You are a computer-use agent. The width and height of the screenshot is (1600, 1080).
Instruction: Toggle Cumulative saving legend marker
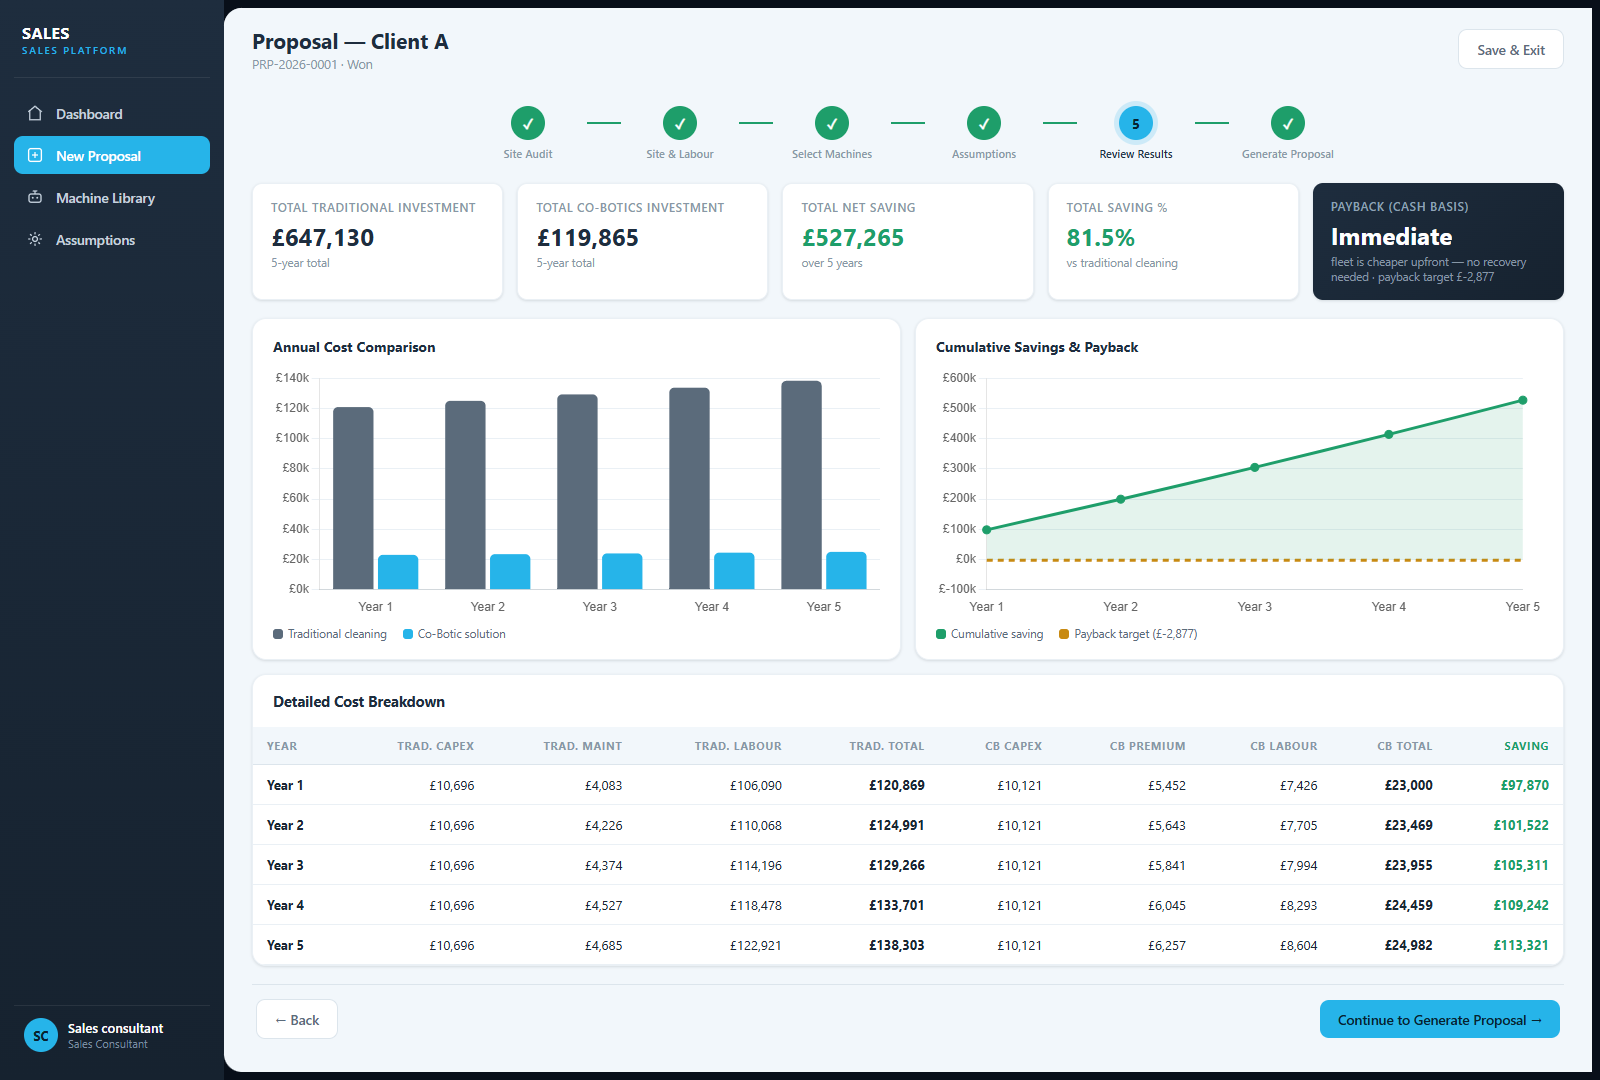[x=941, y=634]
